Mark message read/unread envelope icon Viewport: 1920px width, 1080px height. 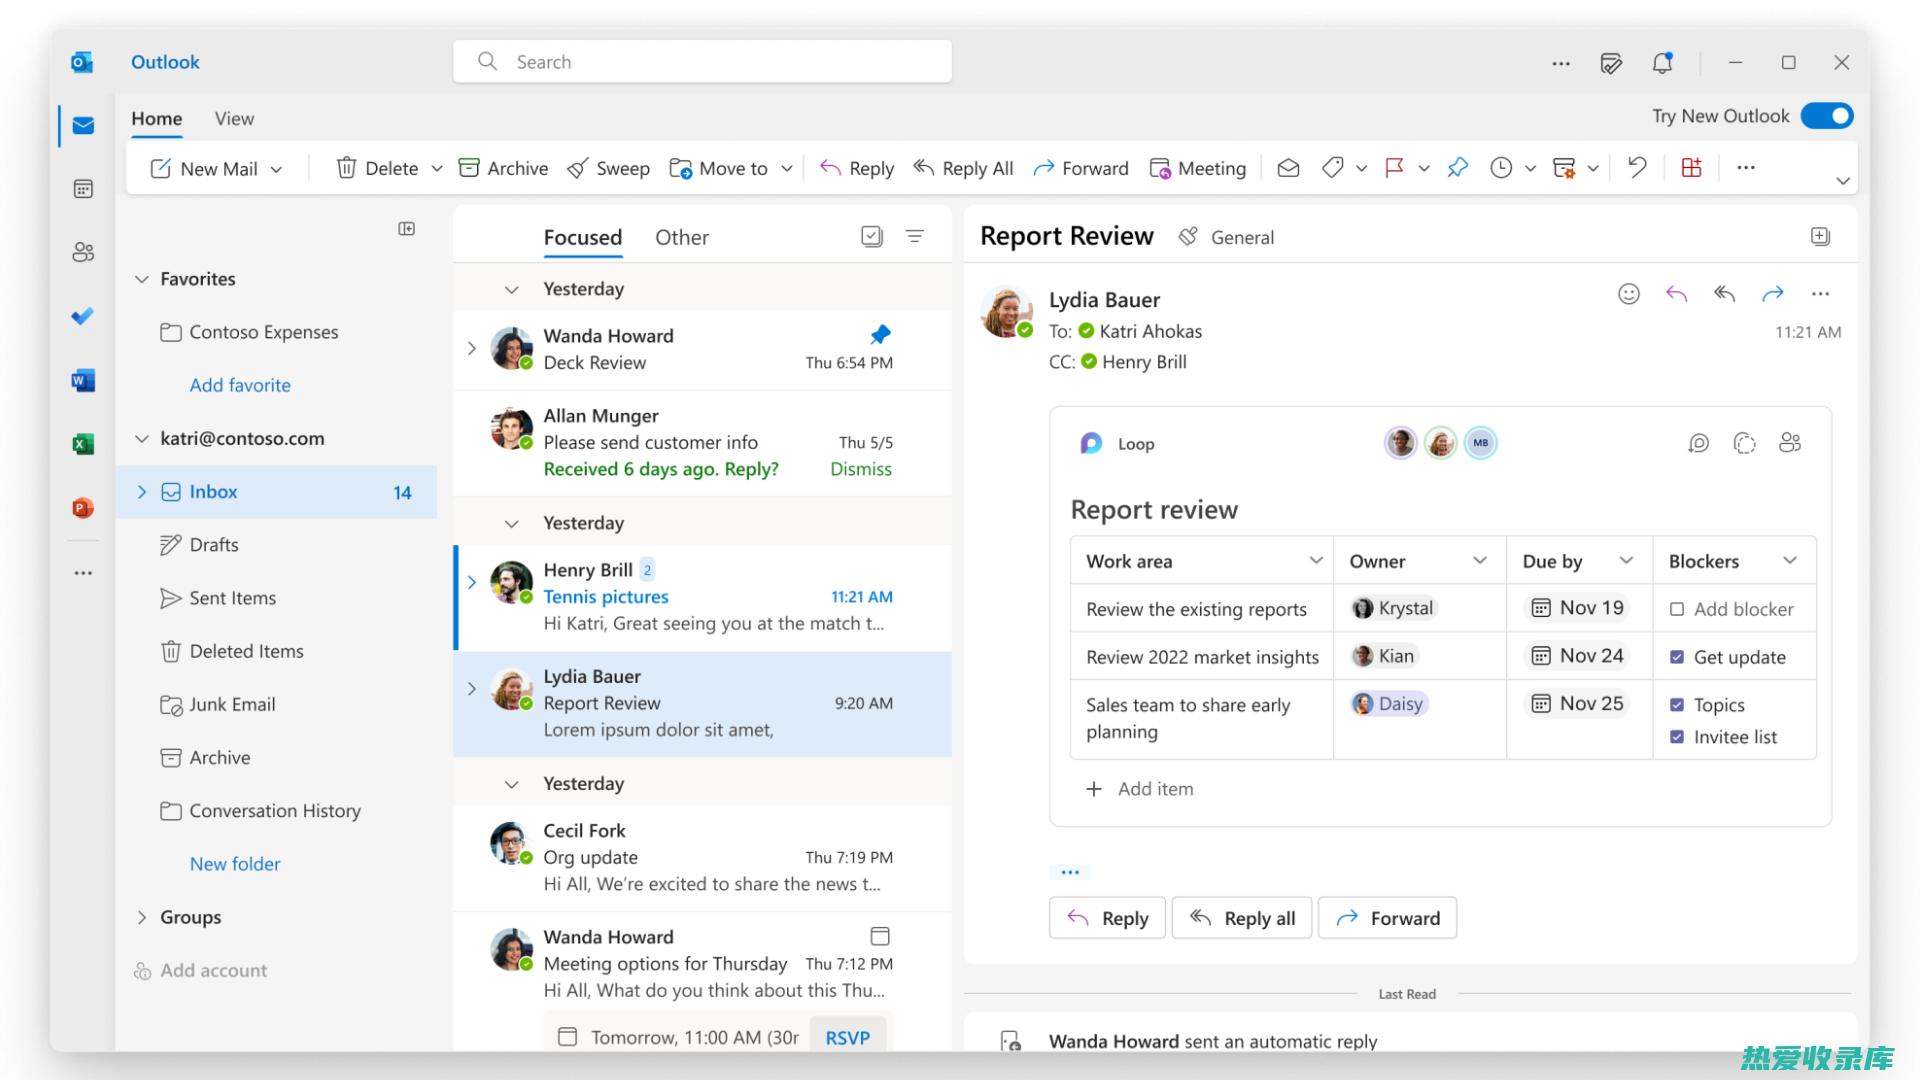tap(1288, 168)
